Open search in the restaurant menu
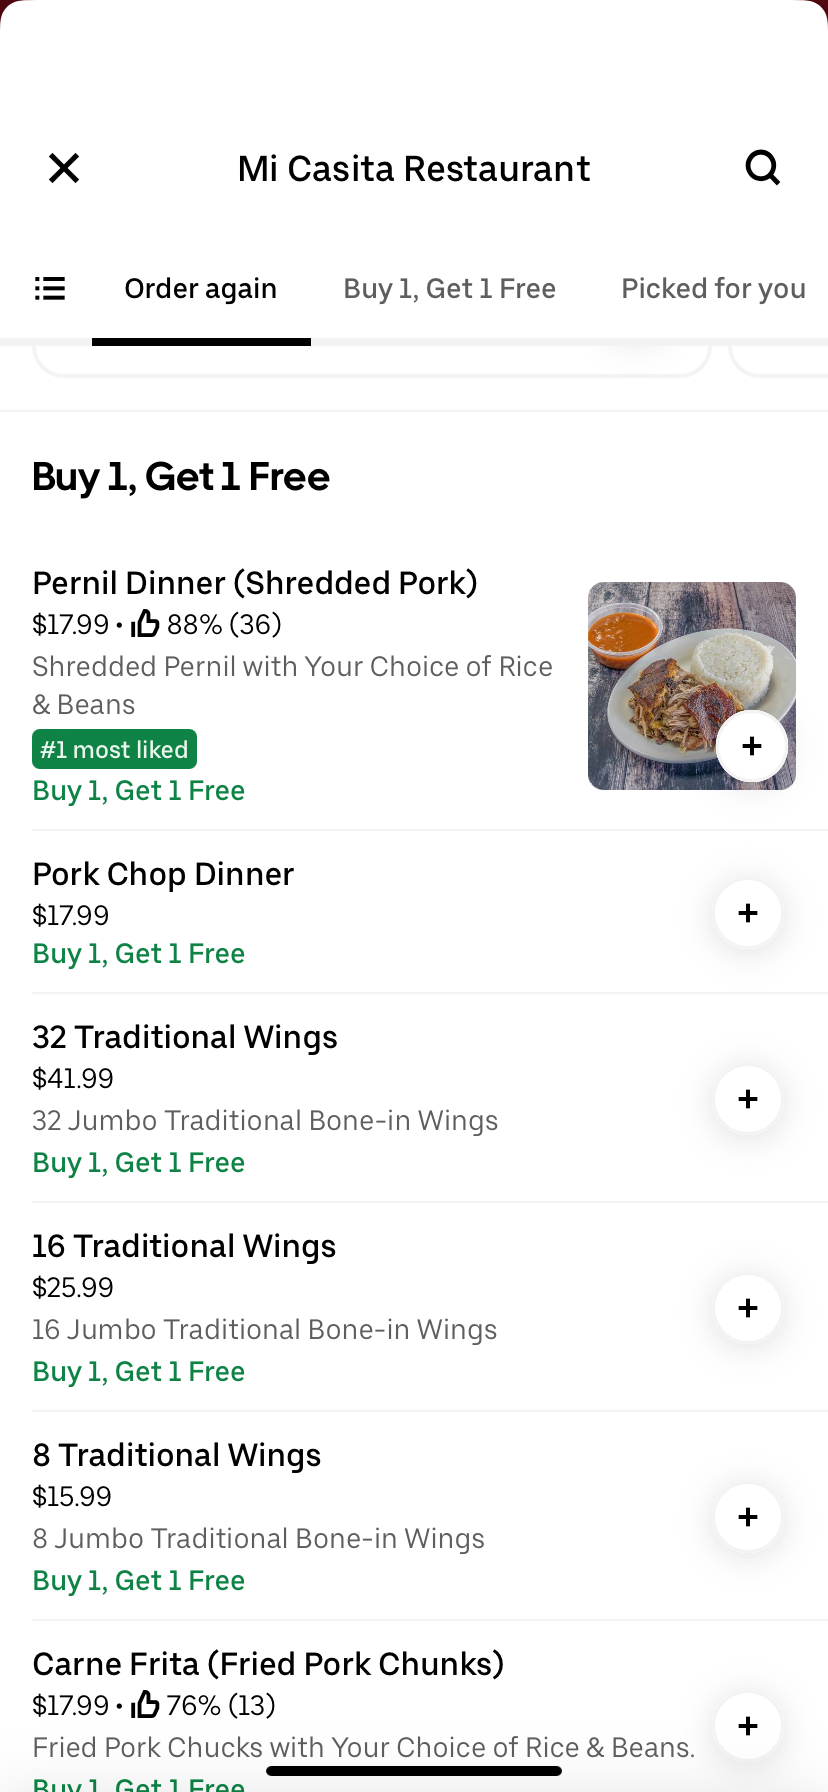 (x=762, y=168)
